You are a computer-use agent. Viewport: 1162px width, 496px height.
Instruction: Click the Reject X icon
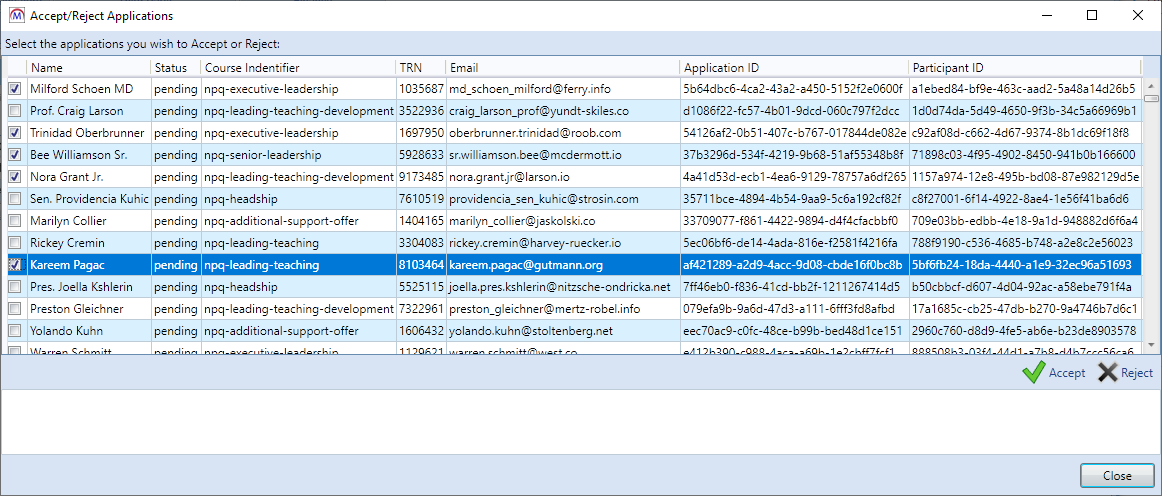[1106, 373]
